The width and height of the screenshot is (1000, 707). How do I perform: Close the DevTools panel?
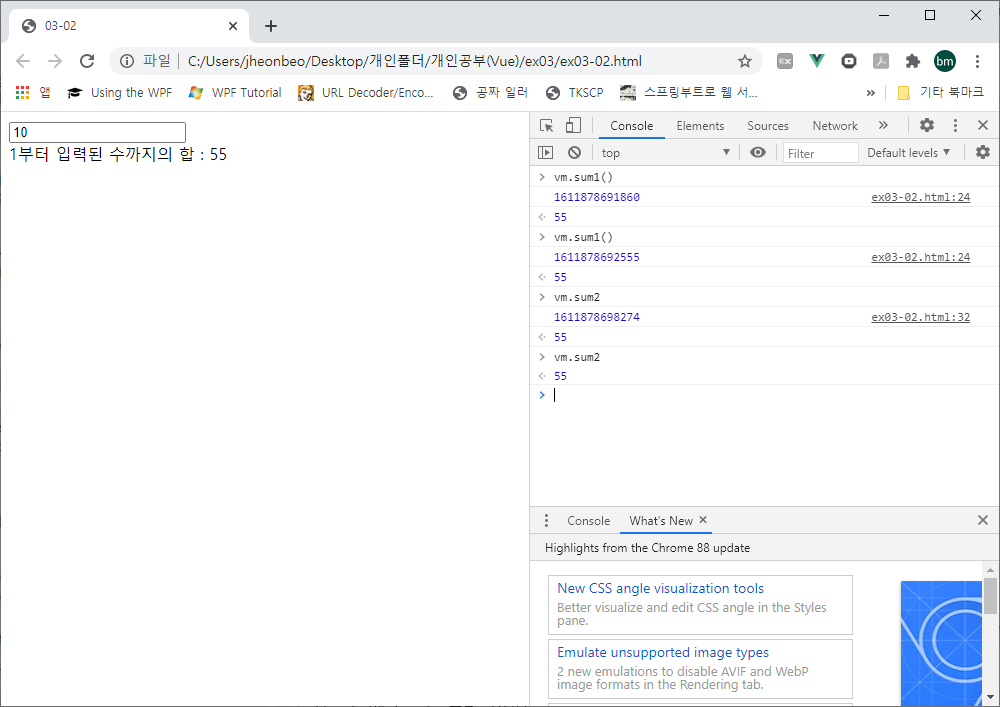(x=983, y=126)
